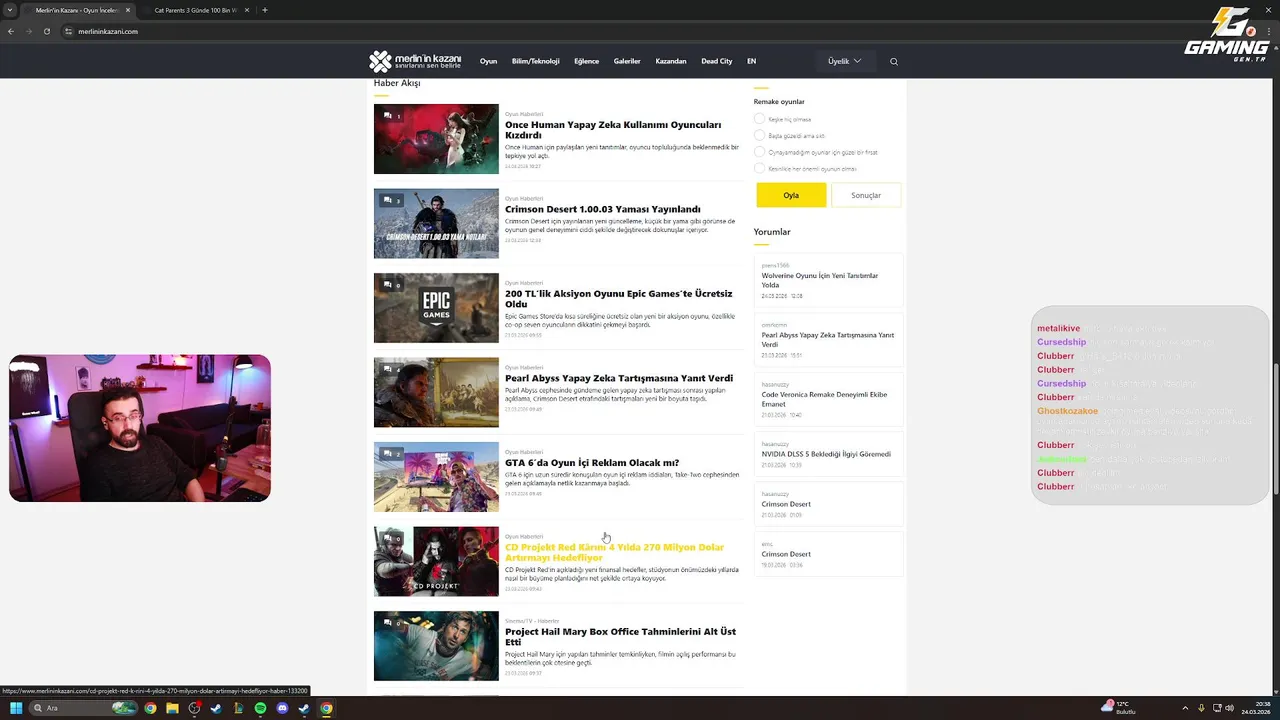Click the site info icon in address bar

click(69, 31)
